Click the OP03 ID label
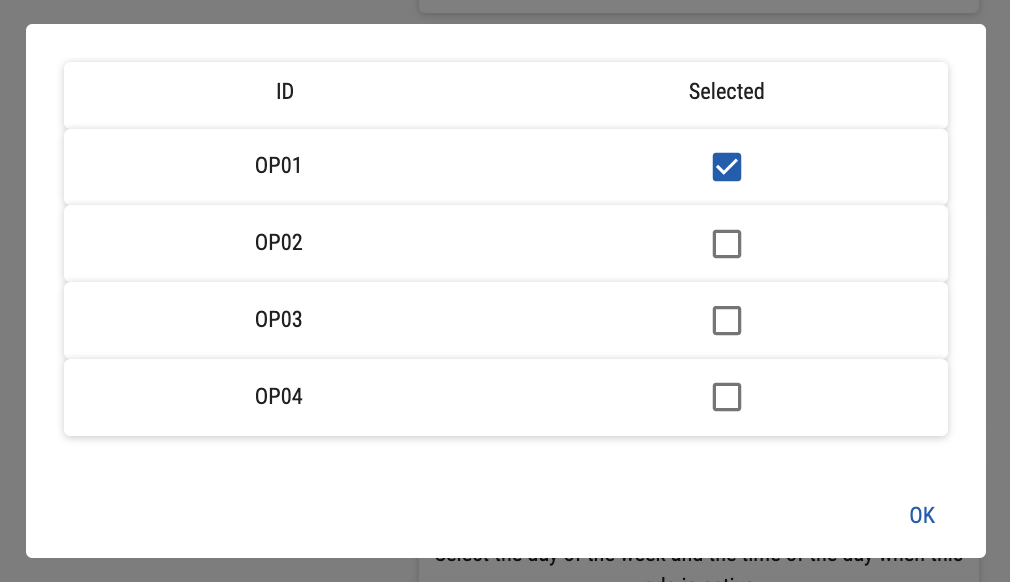Screen dimensions: 1010x582 tap(279, 320)
